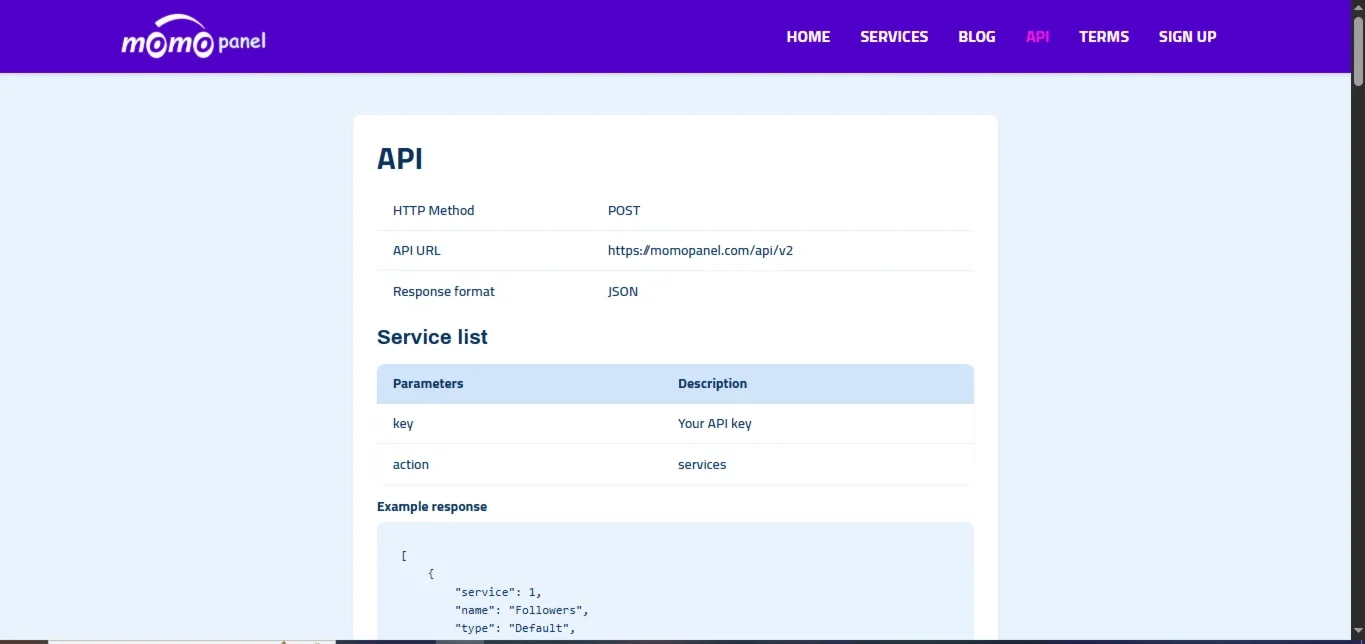The height and width of the screenshot is (644, 1365).
Task: Click the JSON response format value
Action: pos(623,292)
